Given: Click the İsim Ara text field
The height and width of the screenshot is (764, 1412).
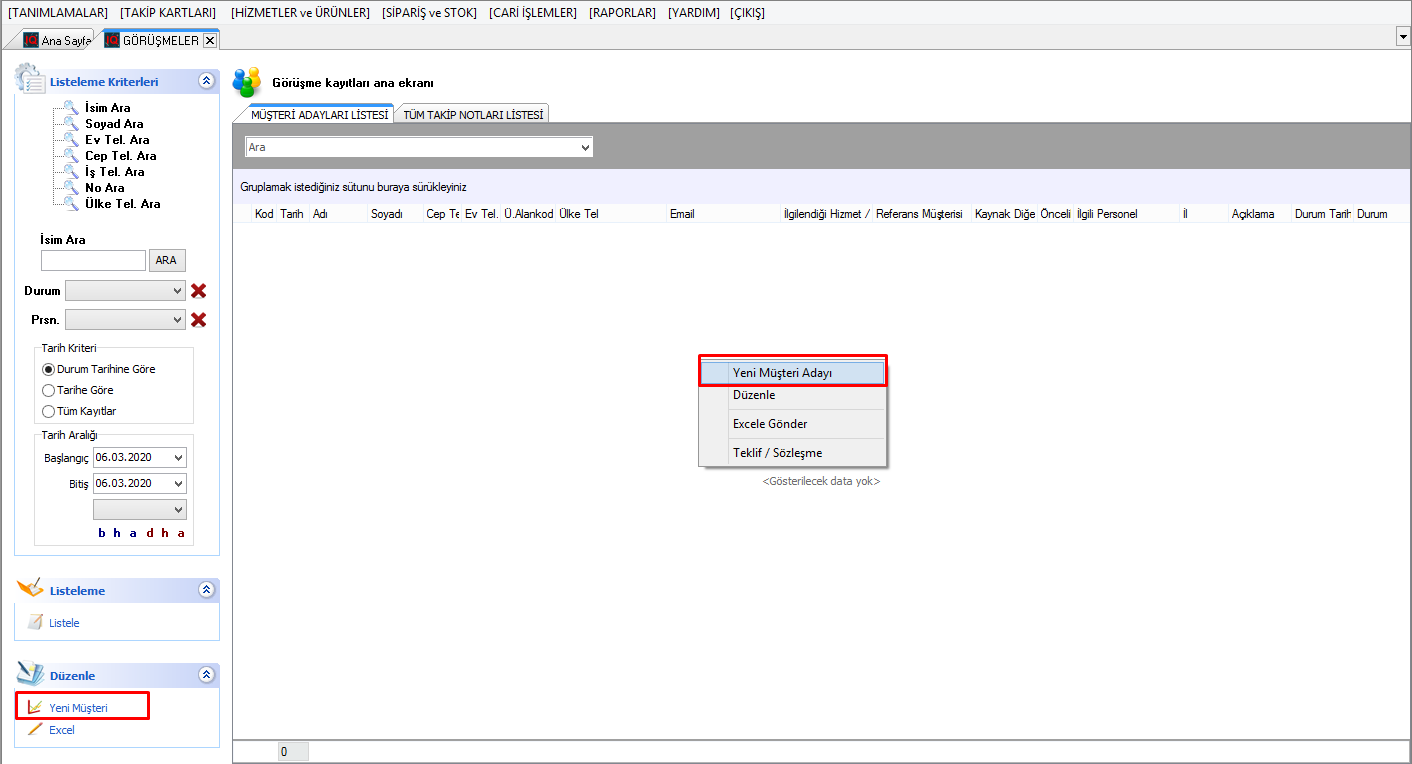Looking at the screenshot, I should [x=93, y=260].
